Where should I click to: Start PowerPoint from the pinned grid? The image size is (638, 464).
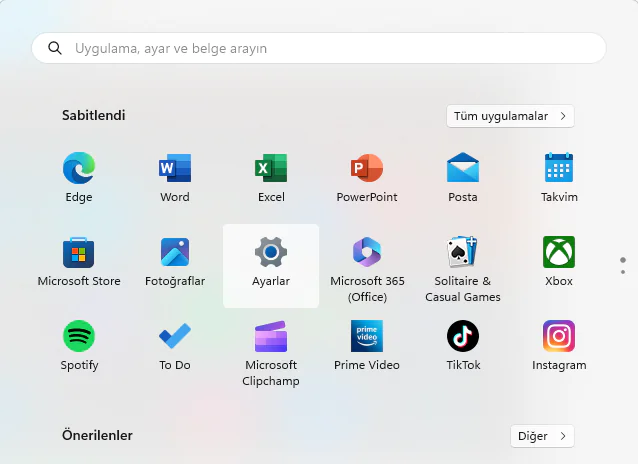coord(367,169)
